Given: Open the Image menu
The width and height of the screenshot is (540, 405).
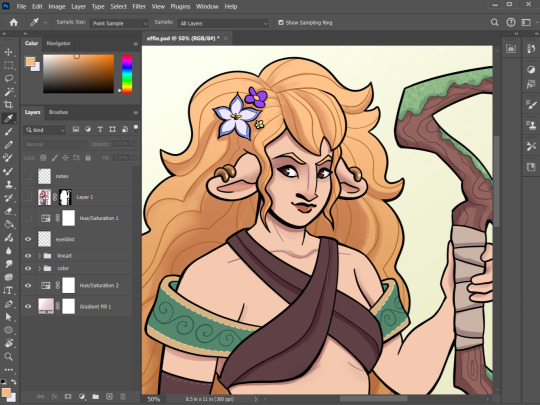Looking at the screenshot, I should [x=57, y=7].
